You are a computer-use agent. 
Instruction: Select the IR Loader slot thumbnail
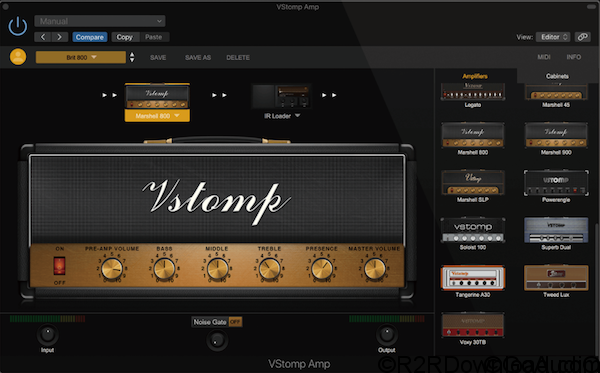pyautogui.click(x=281, y=96)
